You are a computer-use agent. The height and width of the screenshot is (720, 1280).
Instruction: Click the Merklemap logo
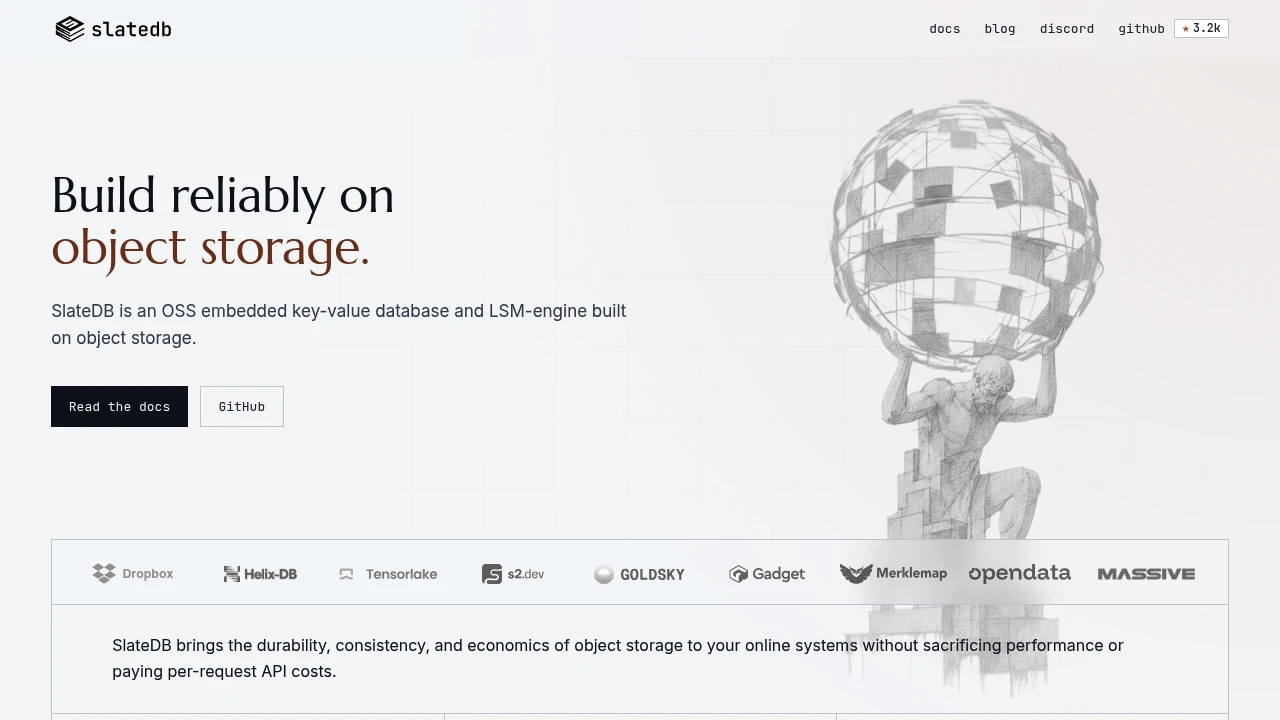(x=893, y=573)
